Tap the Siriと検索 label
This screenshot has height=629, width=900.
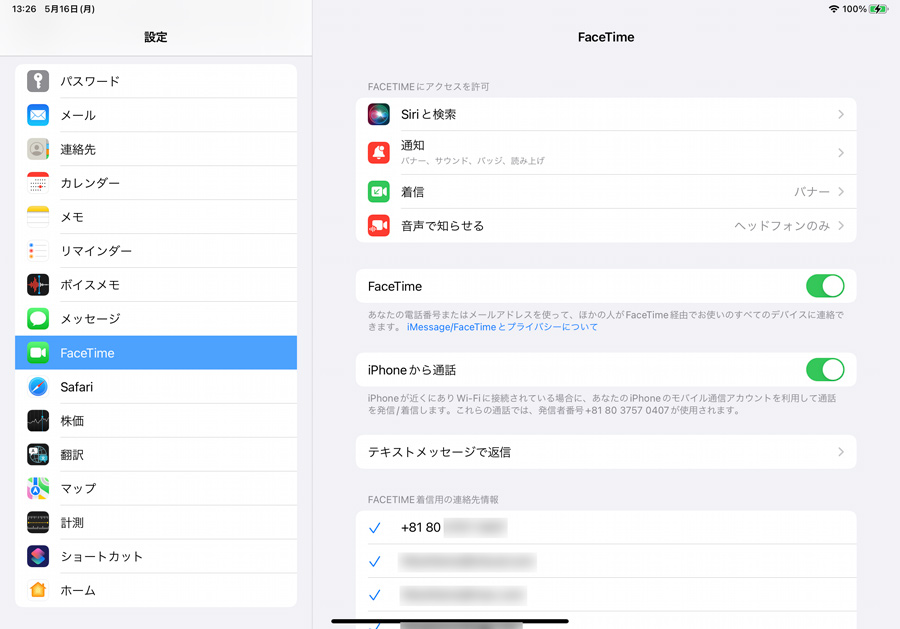(x=428, y=114)
